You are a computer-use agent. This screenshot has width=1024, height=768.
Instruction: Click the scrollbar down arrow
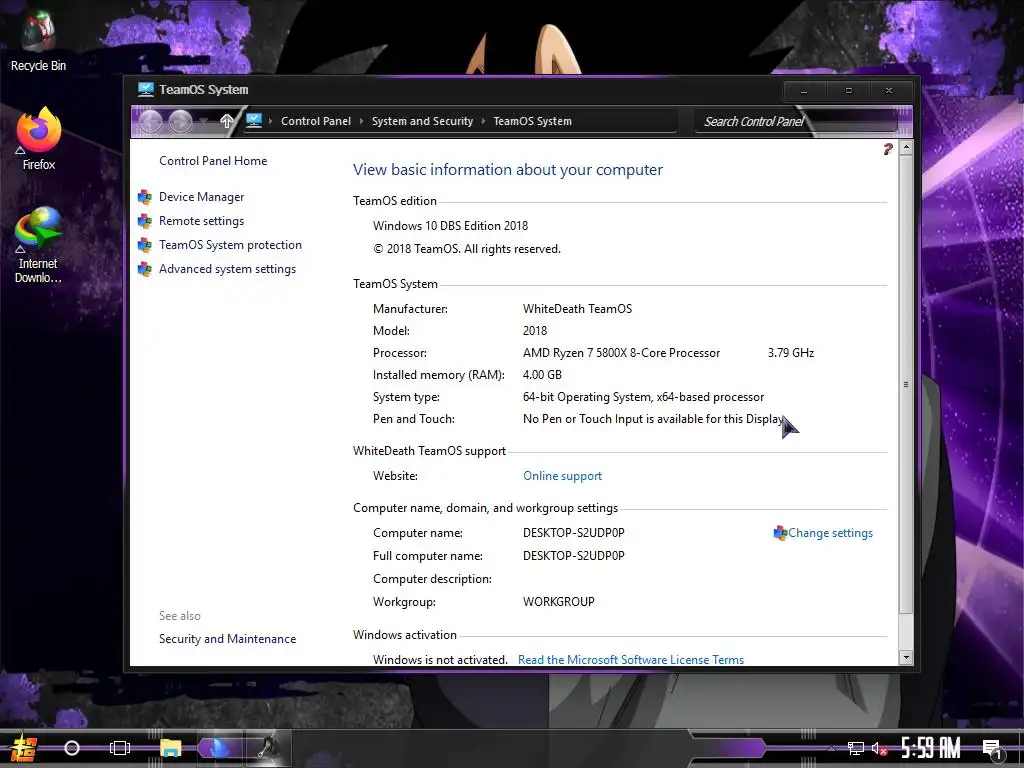point(906,657)
